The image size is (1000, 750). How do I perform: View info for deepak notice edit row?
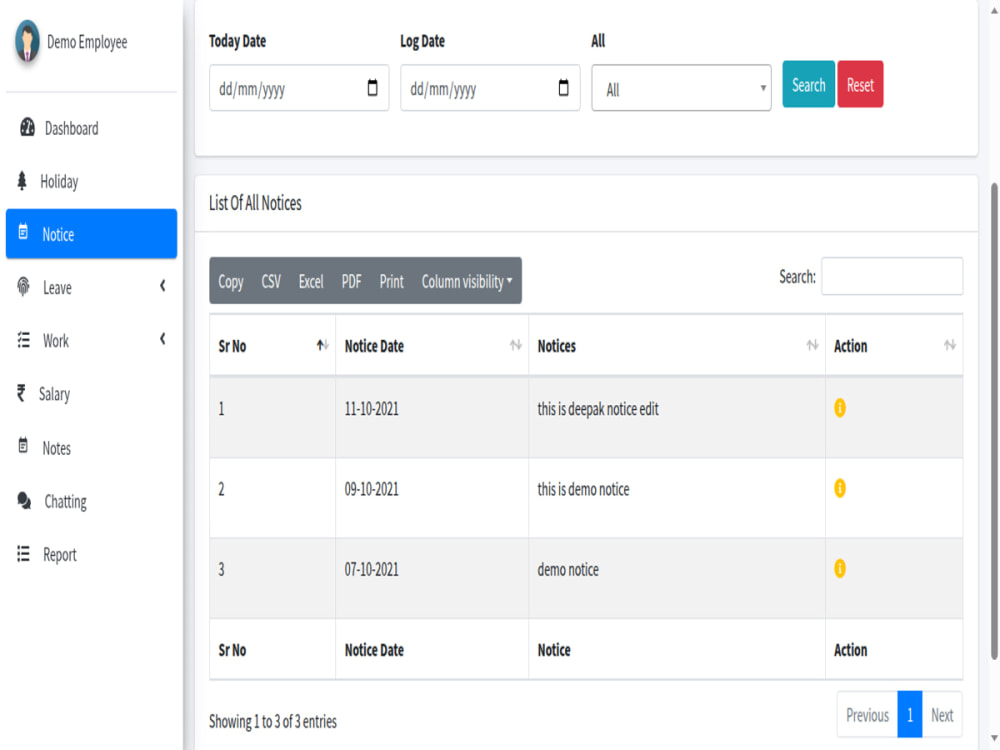coord(840,408)
